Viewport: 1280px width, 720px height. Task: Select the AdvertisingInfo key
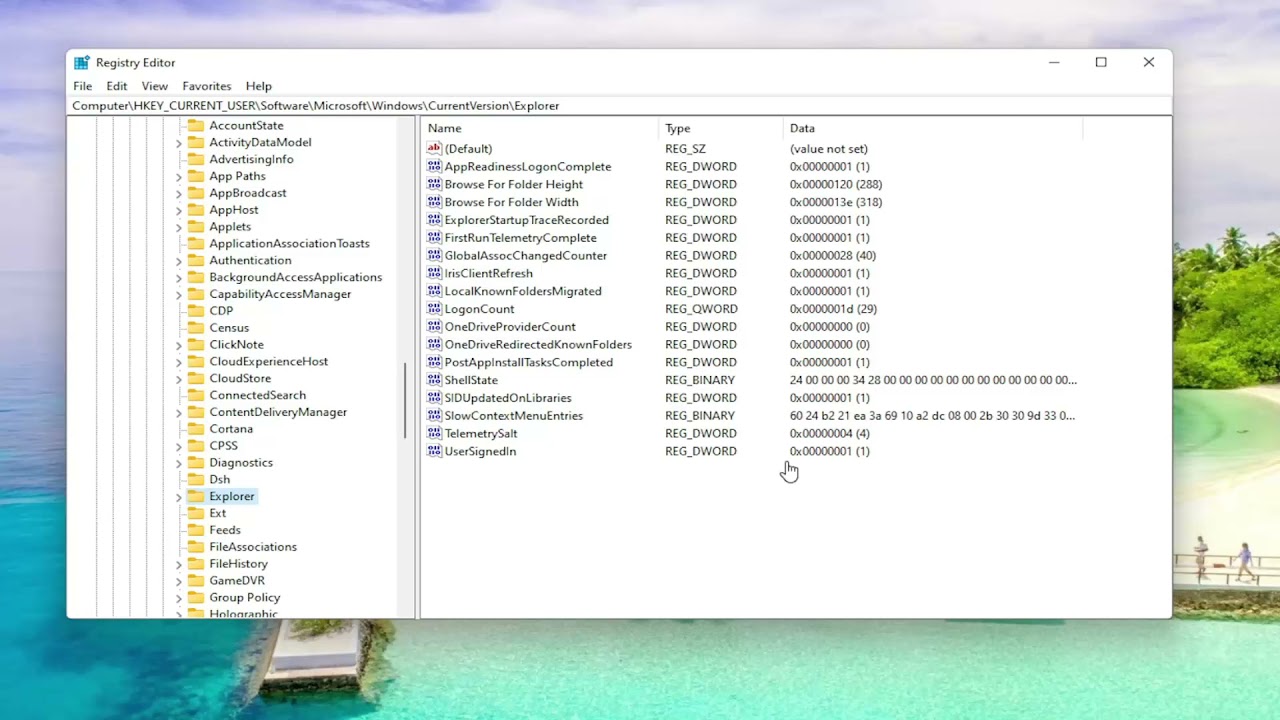251,159
